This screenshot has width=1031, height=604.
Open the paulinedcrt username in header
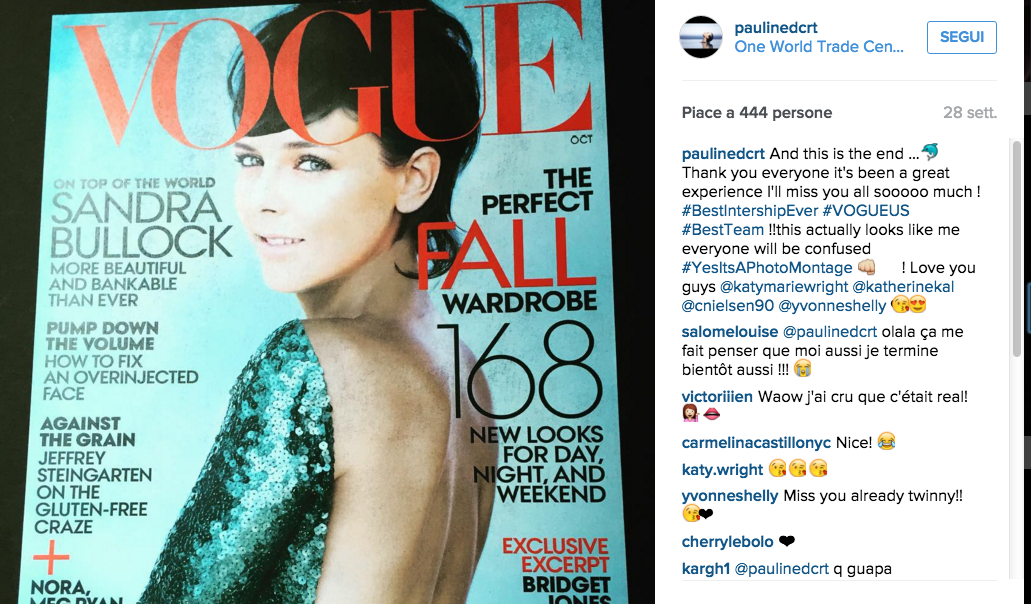click(x=776, y=28)
